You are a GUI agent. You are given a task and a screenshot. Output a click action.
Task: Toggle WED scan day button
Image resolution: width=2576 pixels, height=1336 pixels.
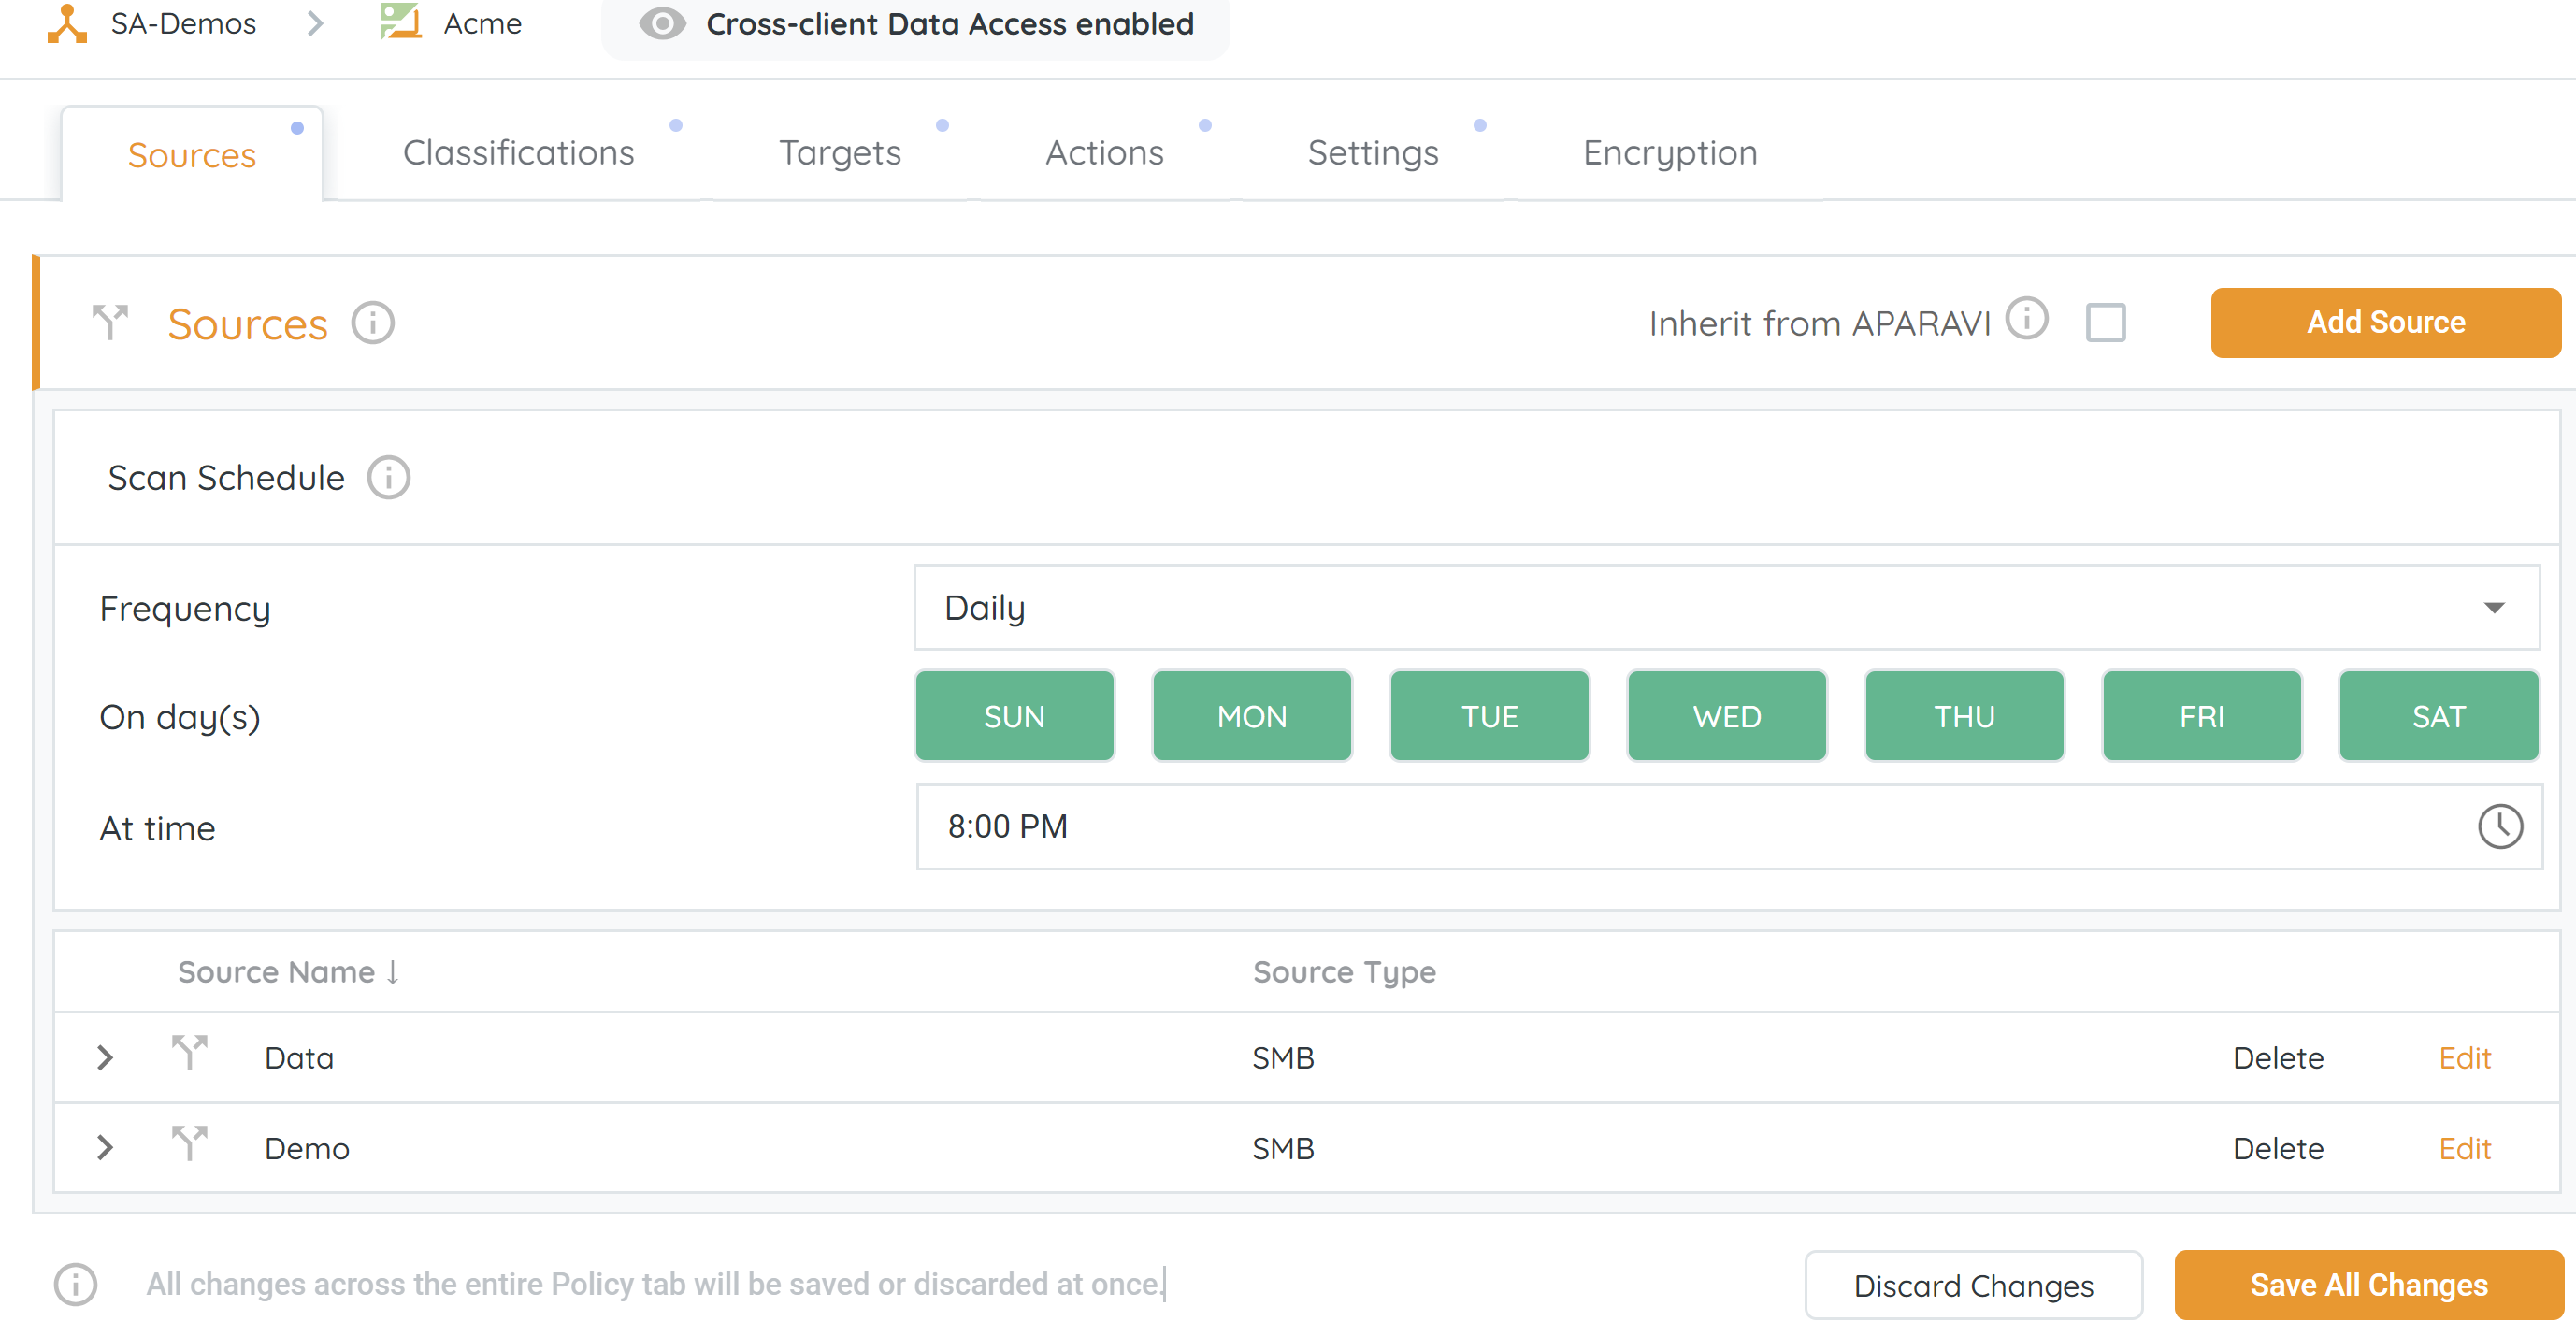[1726, 716]
